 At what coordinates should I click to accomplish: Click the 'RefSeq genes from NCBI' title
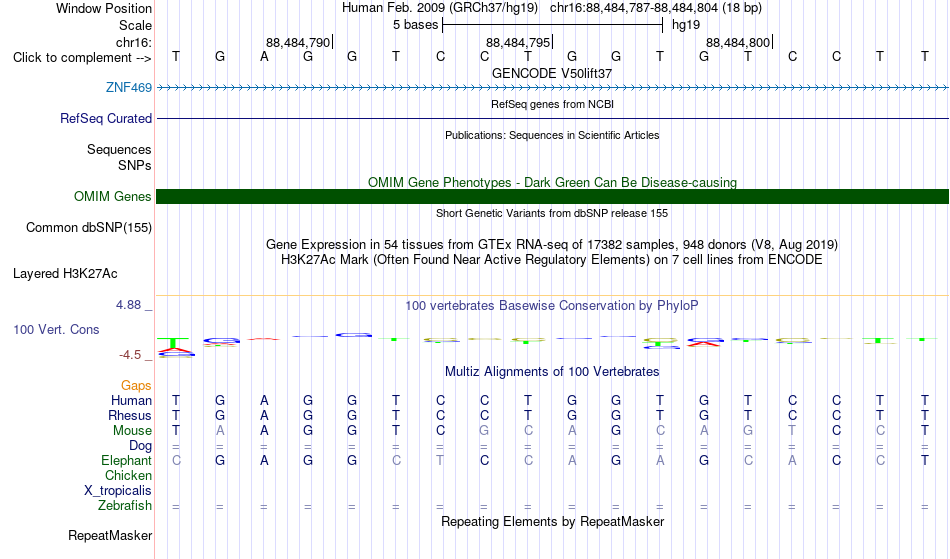click(553, 104)
